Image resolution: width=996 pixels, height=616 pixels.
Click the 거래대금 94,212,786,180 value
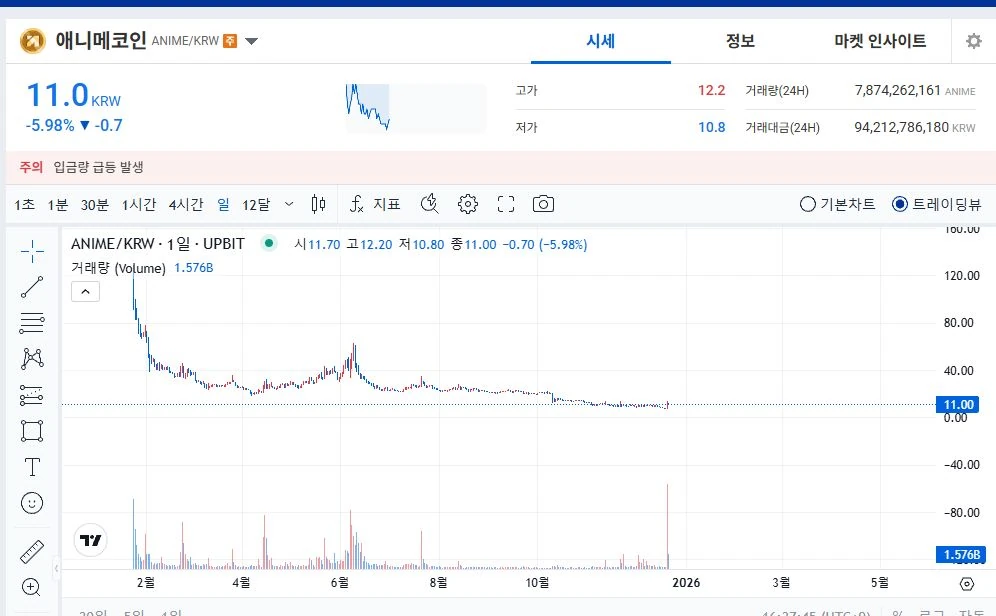click(901, 127)
